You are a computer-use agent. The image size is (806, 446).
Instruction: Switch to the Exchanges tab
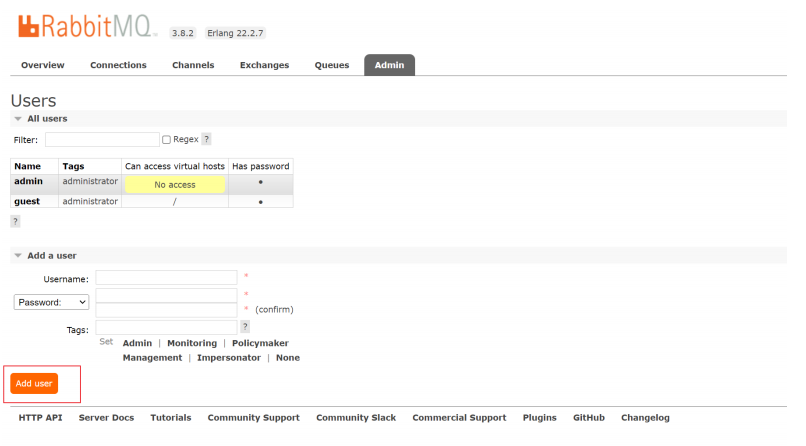[x=264, y=65]
